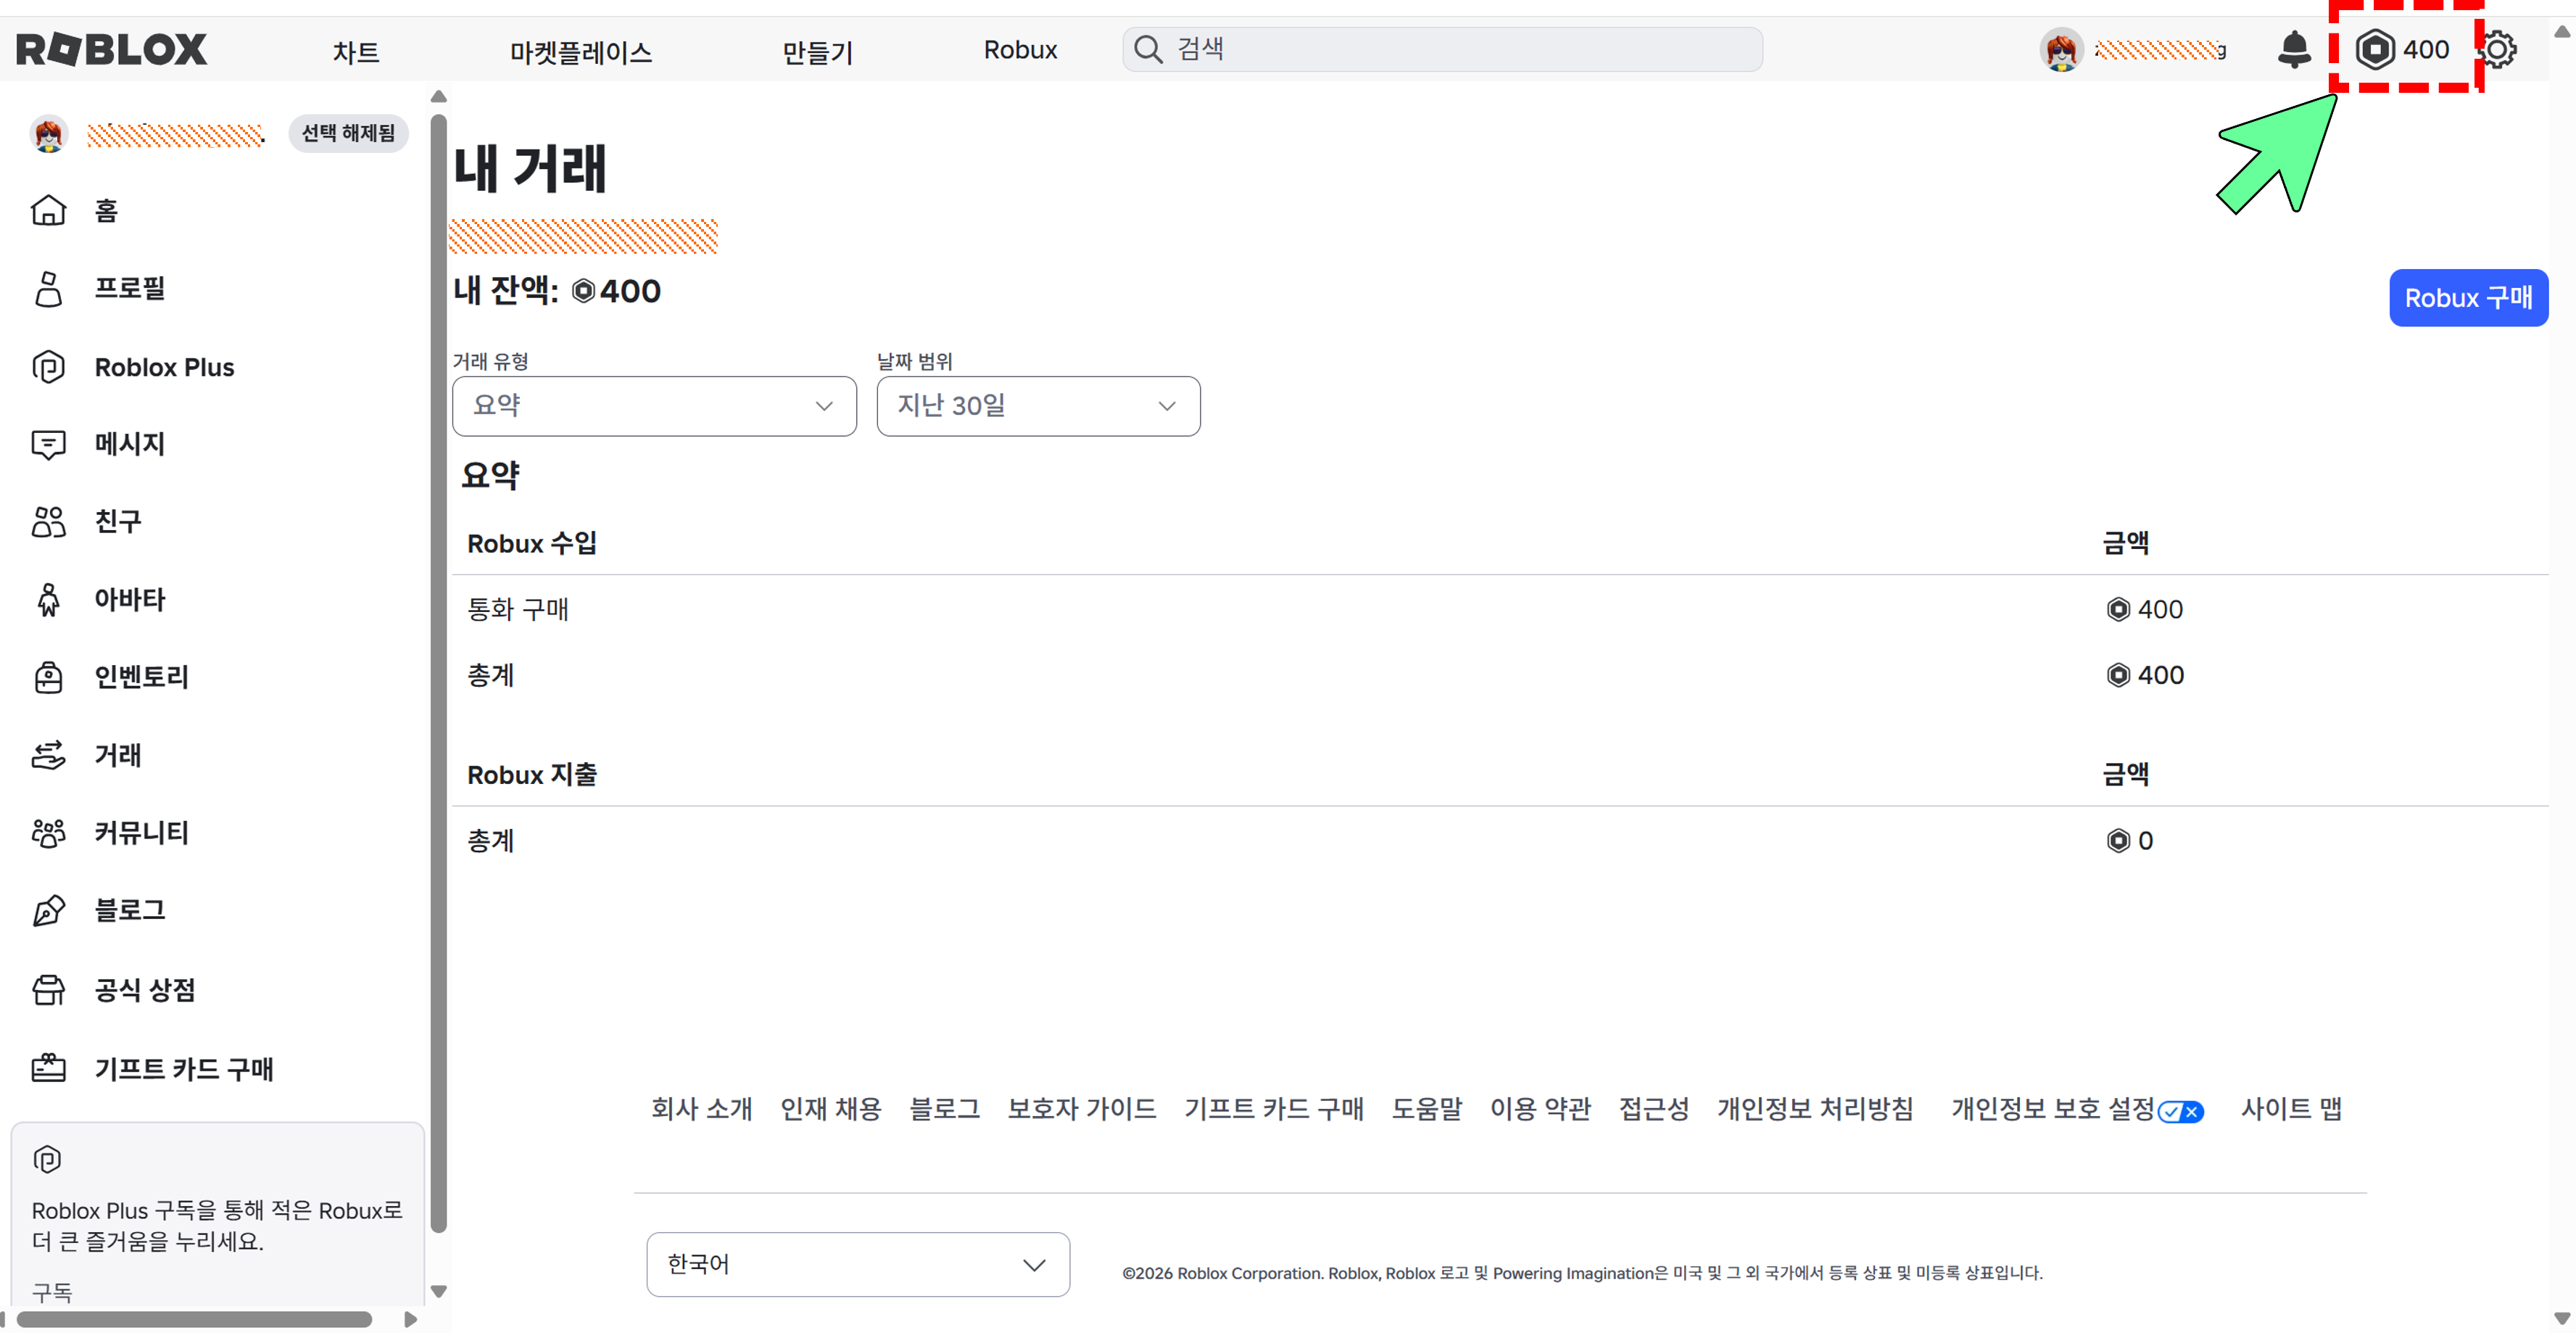The image size is (2576, 1333).
Task: Click the 아바타 figure icon
Action: (48, 599)
